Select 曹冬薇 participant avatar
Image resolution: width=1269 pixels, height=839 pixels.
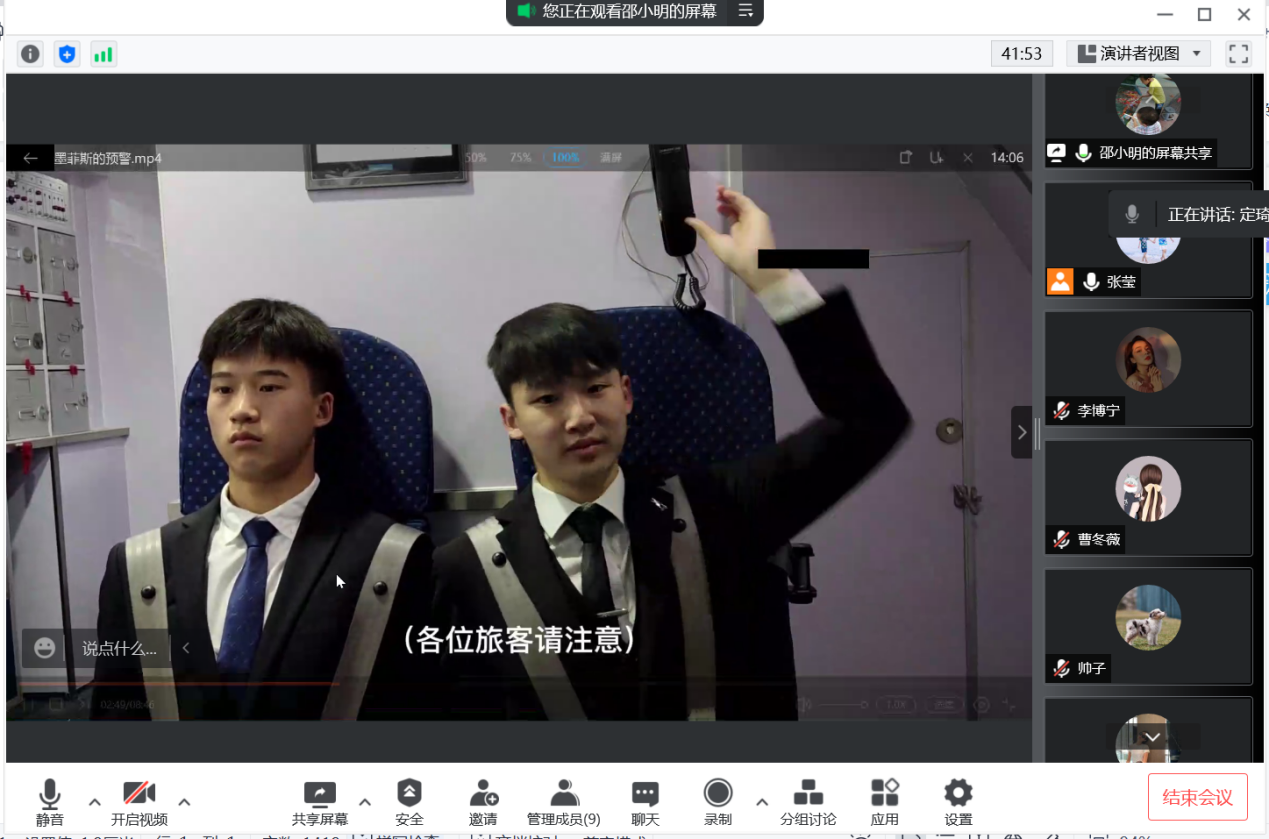[1148, 489]
